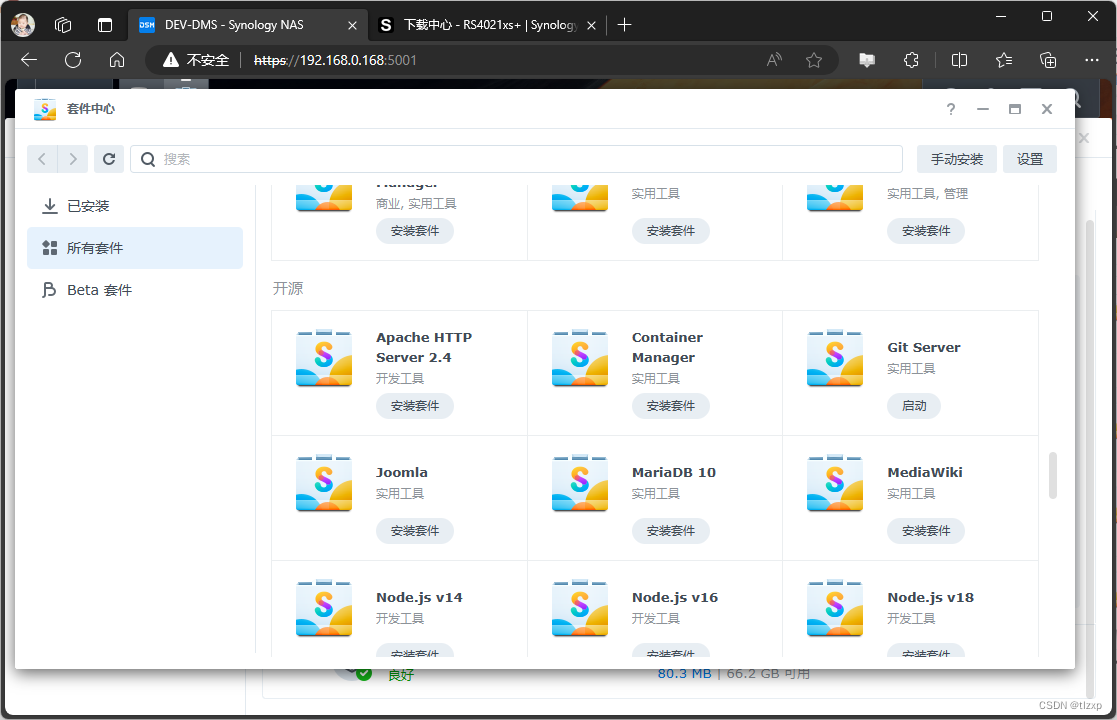
Task: Close the 下载中心 browser tab
Action: coord(591,25)
